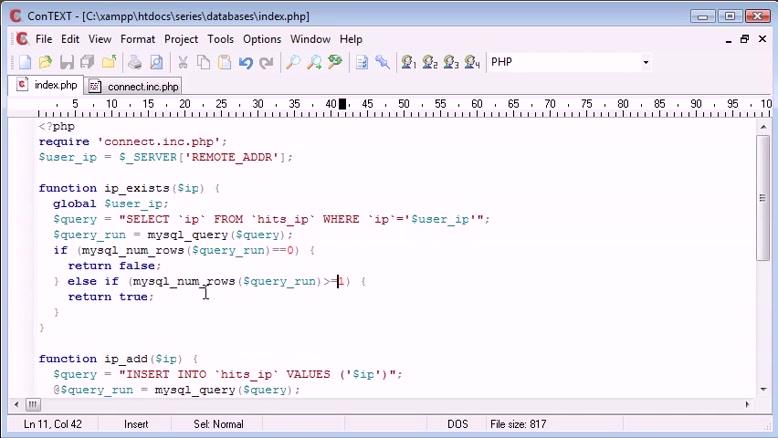Click ruler marker at column 50
This screenshot has width=778, height=438.
(x=404, y=104)
